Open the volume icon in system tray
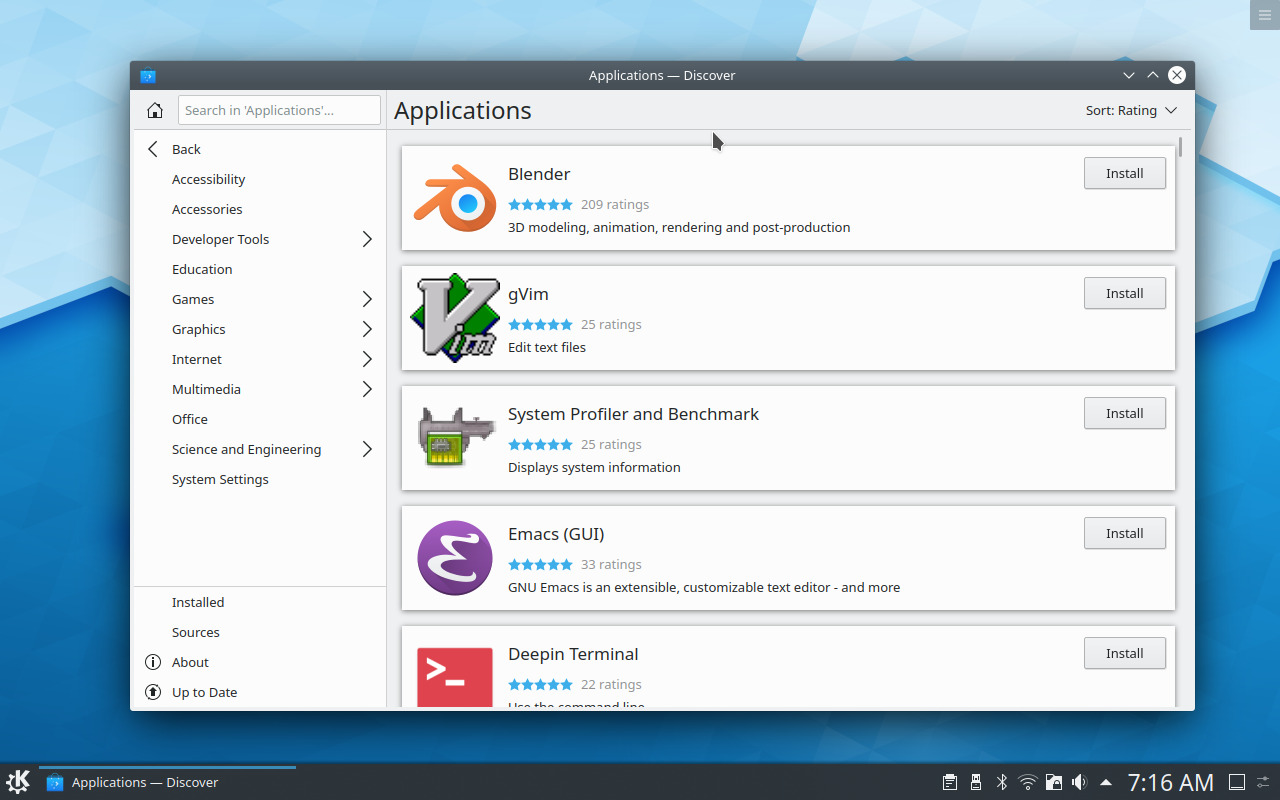 pyautogui.click(x=1079, y=782)
